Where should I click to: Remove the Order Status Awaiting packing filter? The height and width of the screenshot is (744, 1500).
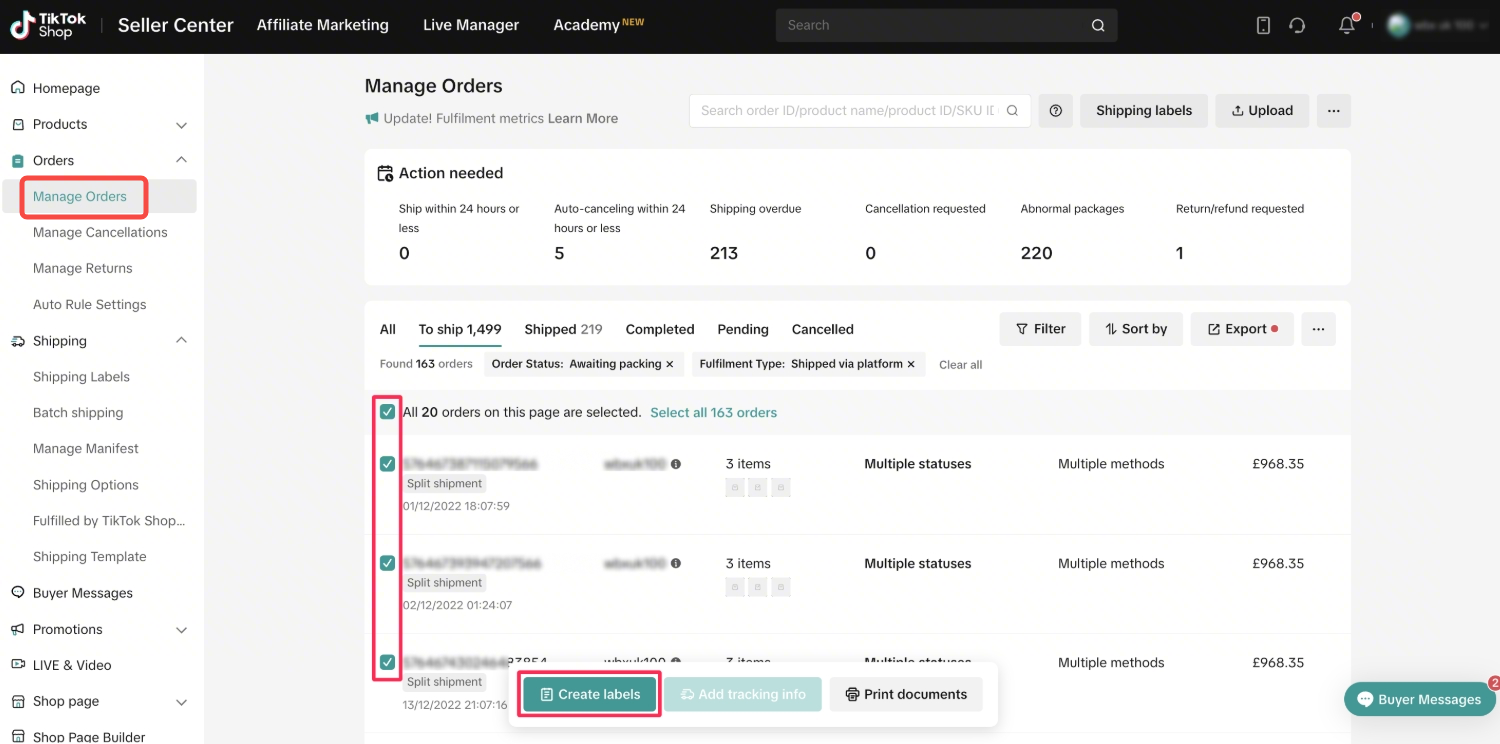click(670, 364)
